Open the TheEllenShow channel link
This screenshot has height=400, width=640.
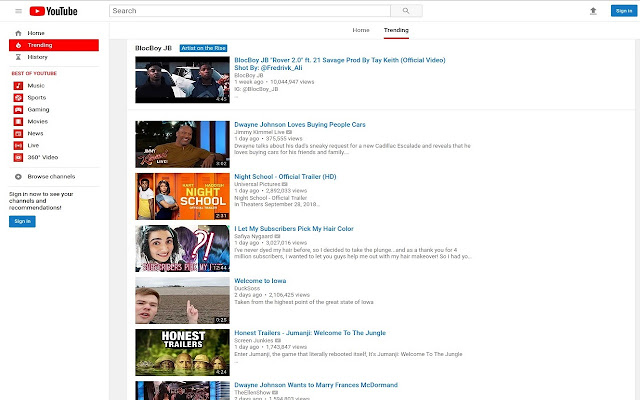click(x=253, y=392)
